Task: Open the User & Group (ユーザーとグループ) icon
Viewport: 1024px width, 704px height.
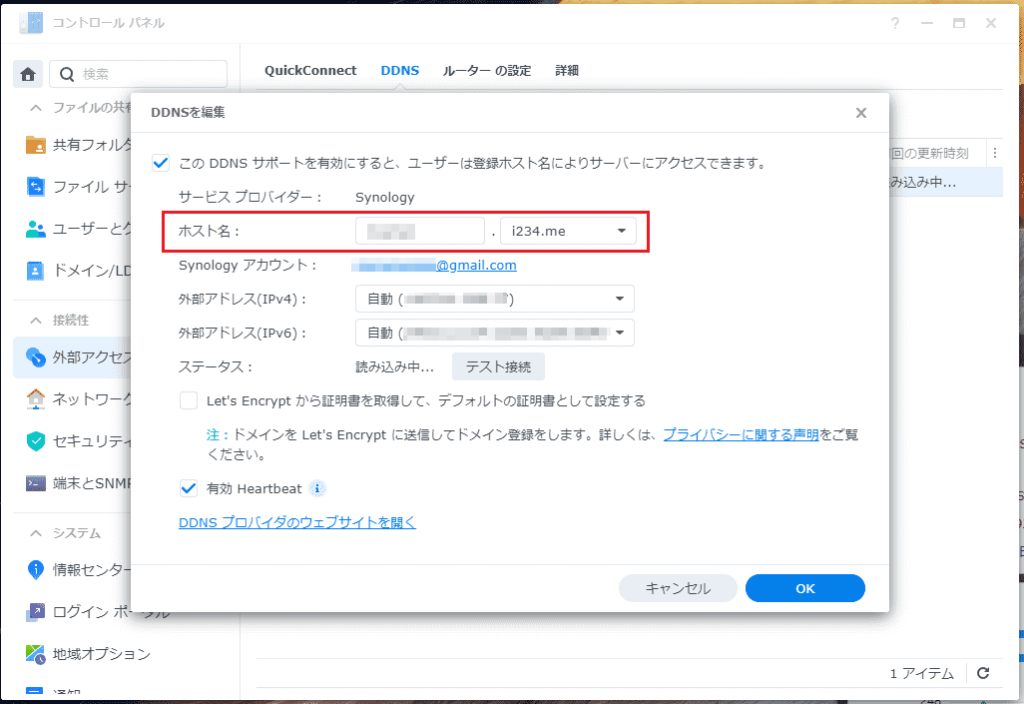Action: (35, 229)
